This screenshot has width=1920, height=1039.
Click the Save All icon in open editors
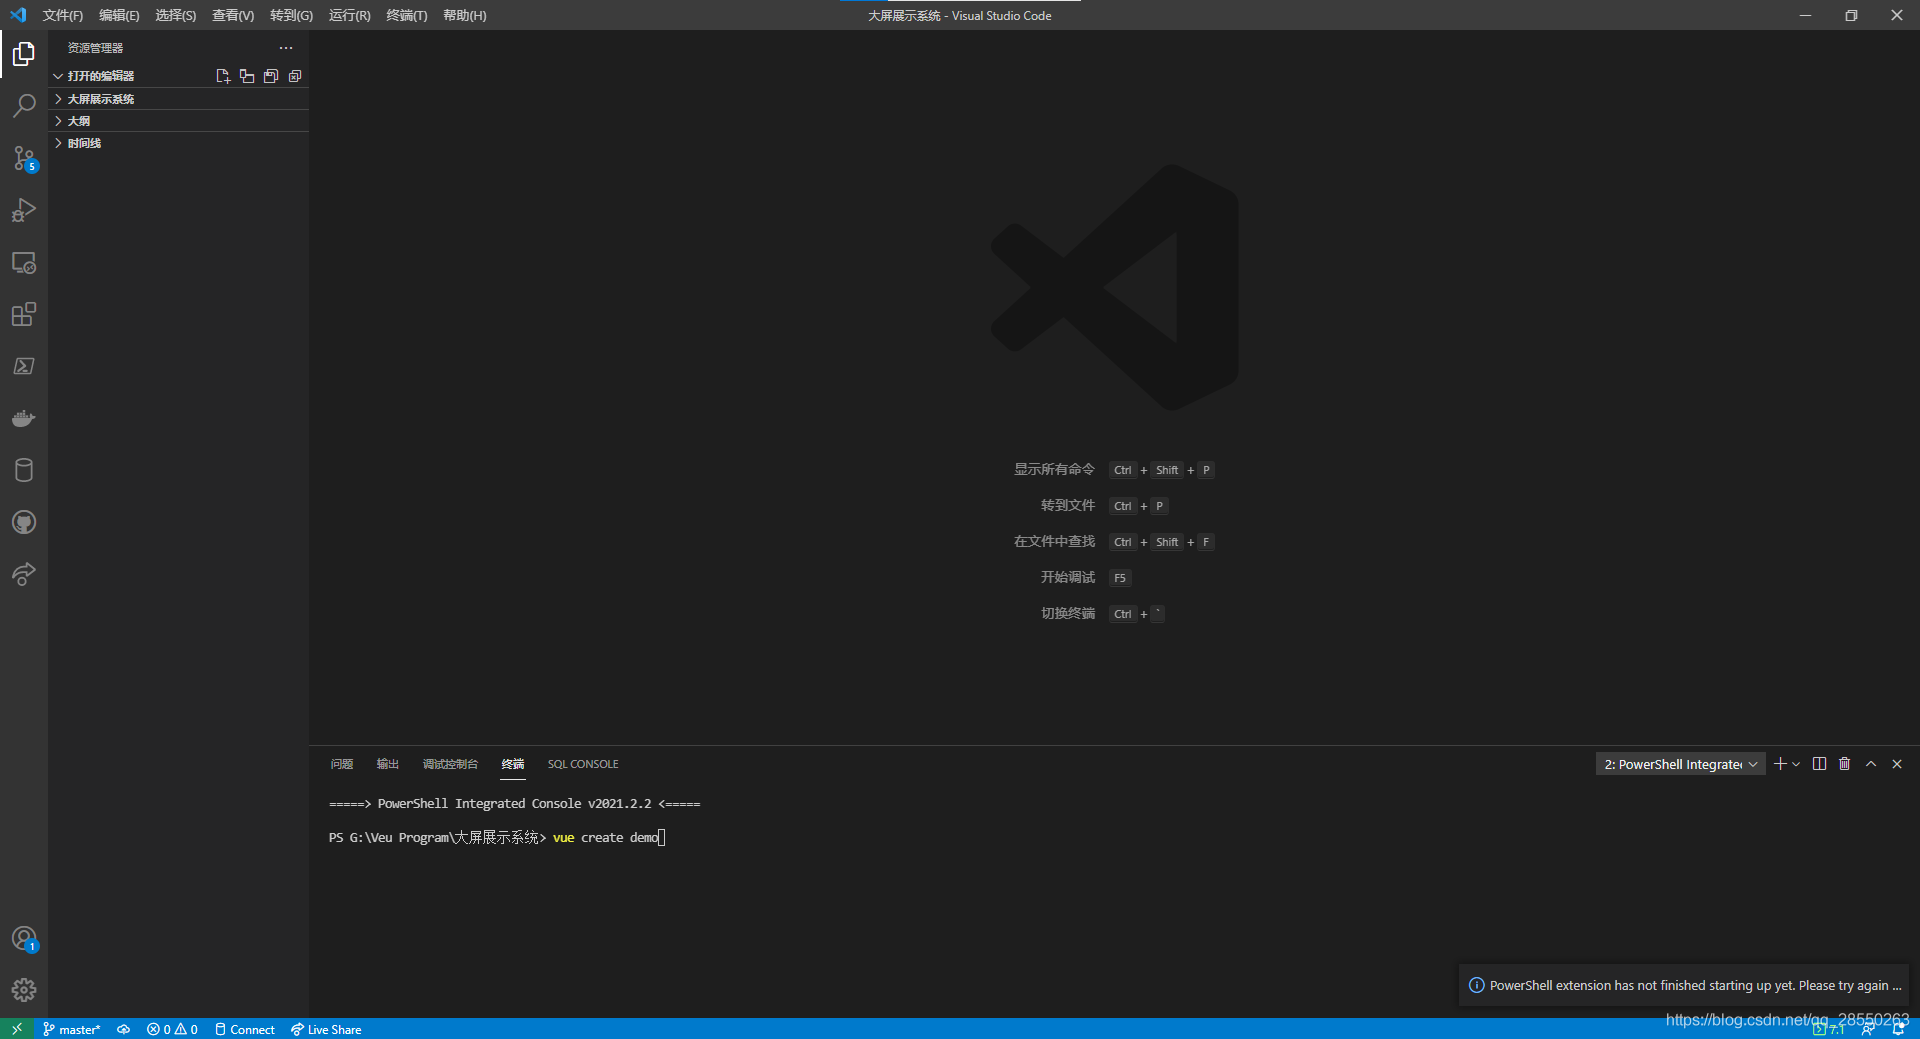271,76
